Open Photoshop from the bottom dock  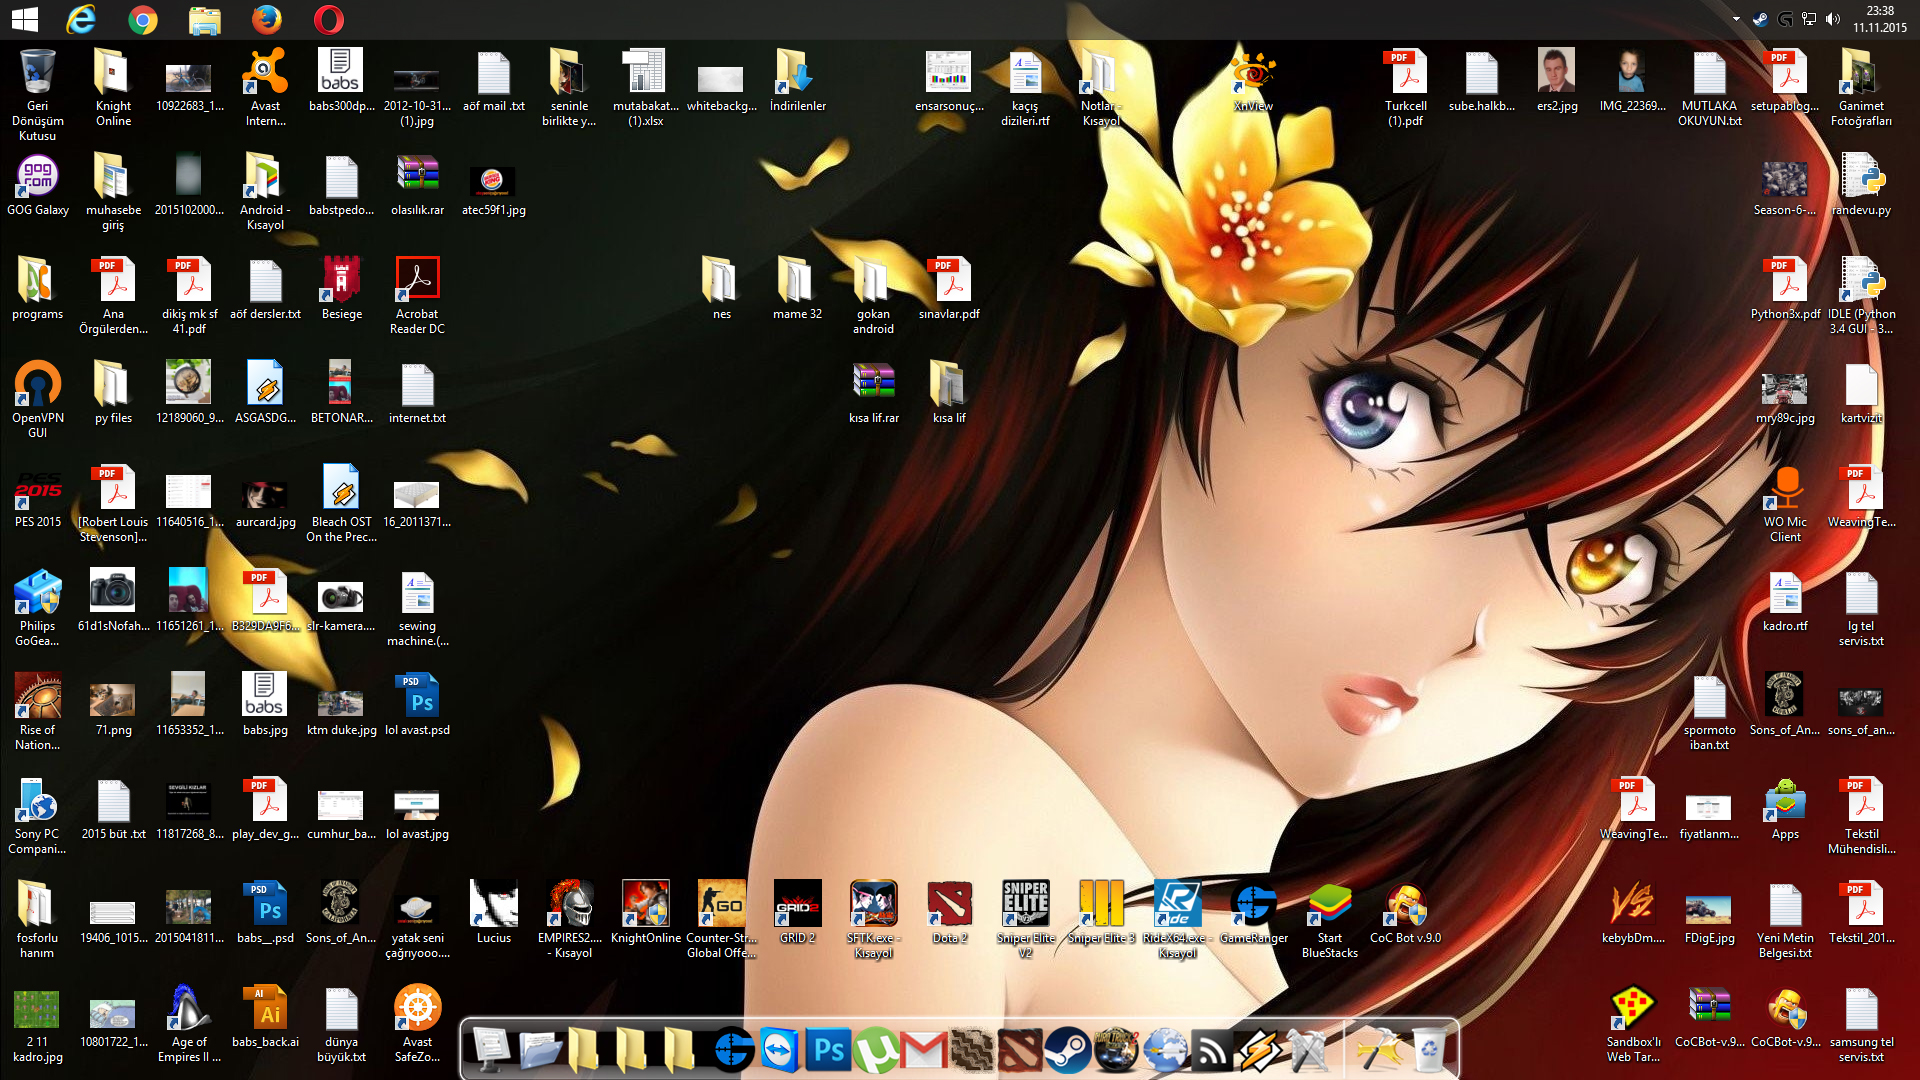pos(829,1051)
